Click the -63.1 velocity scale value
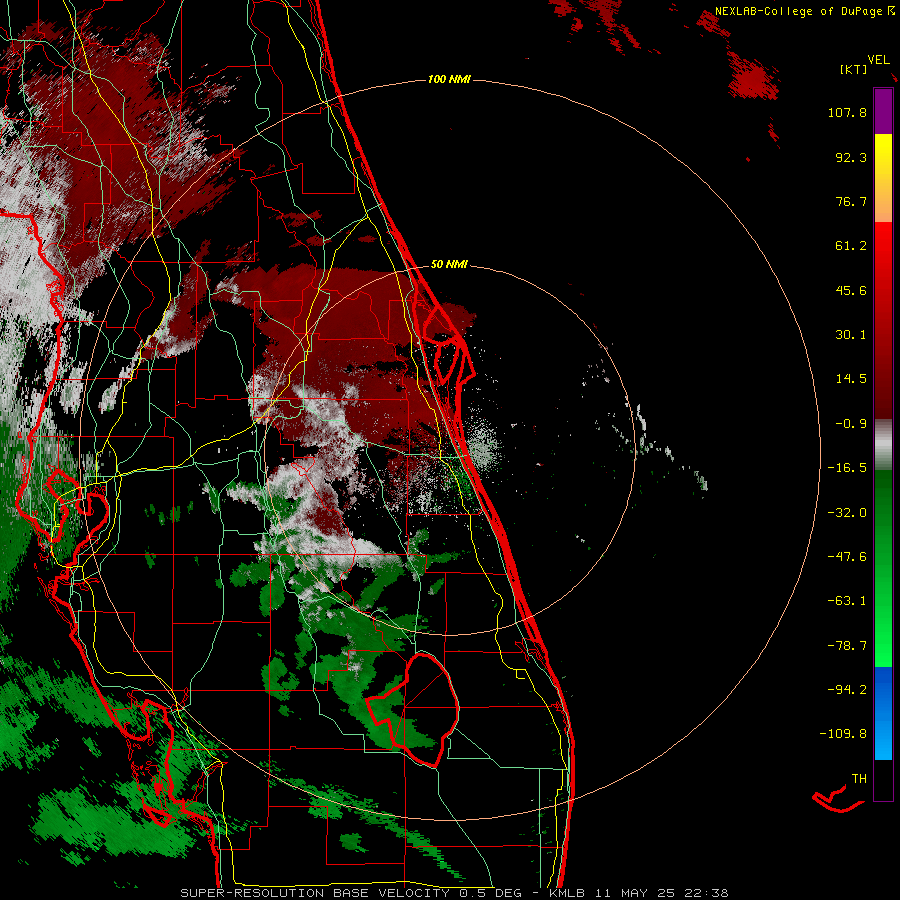Image resolution: width=900 pixels, height=900 pixels. [847, 601]
